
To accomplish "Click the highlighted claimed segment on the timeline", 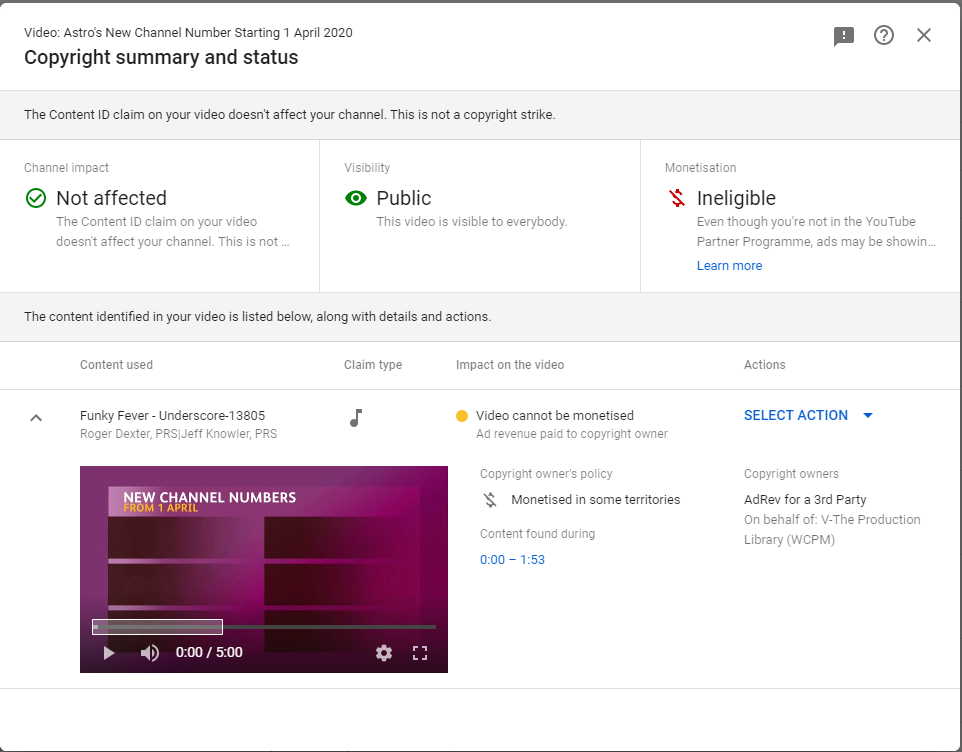I will pos(158,627).
